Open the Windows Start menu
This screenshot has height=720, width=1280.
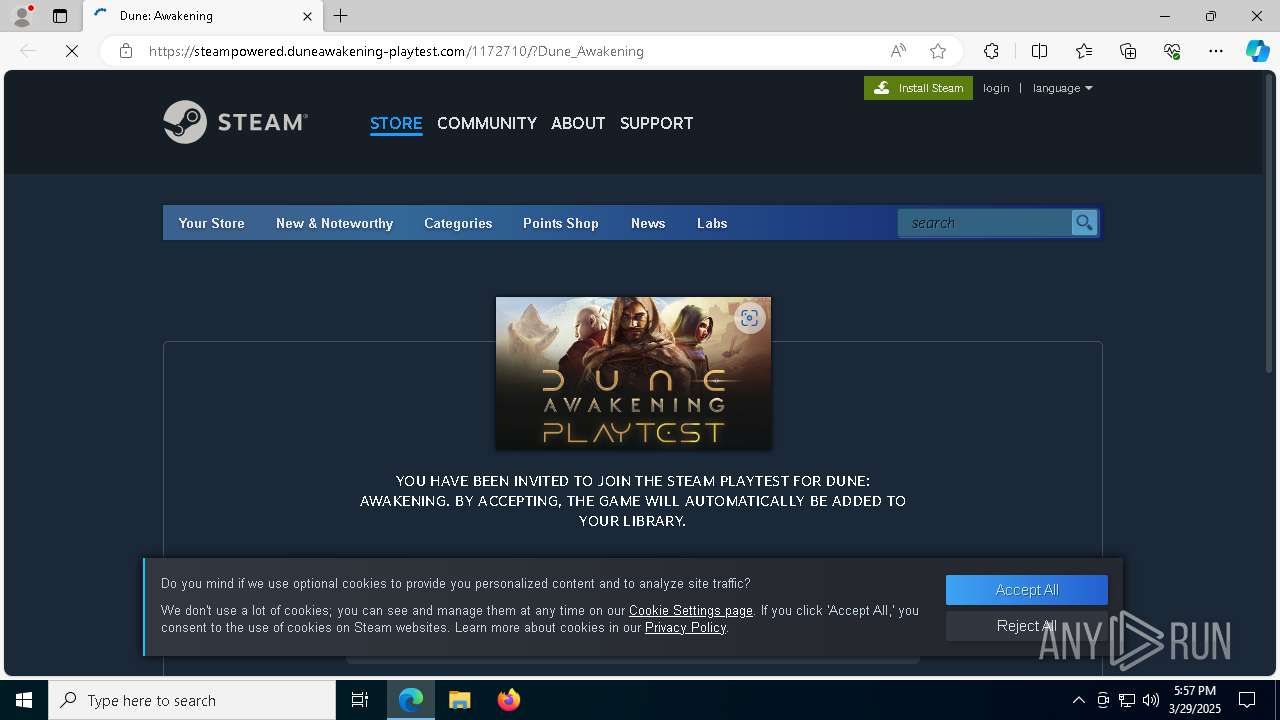pyautogui.click(x=24, y=700)
